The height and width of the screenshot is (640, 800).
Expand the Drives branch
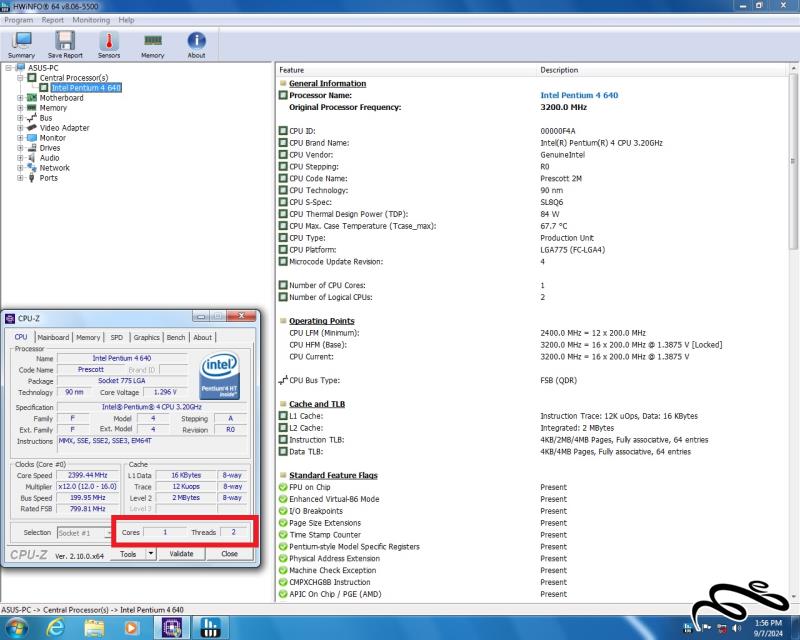coord(20,147)
